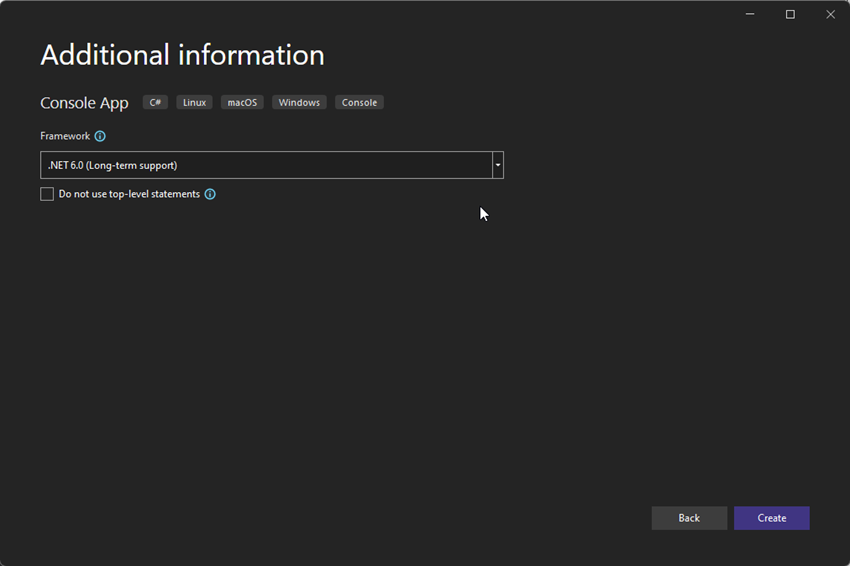Screen dimensions: 850x566
Task: Expand the Framework dropdown arrow
Action: [498, 165]
